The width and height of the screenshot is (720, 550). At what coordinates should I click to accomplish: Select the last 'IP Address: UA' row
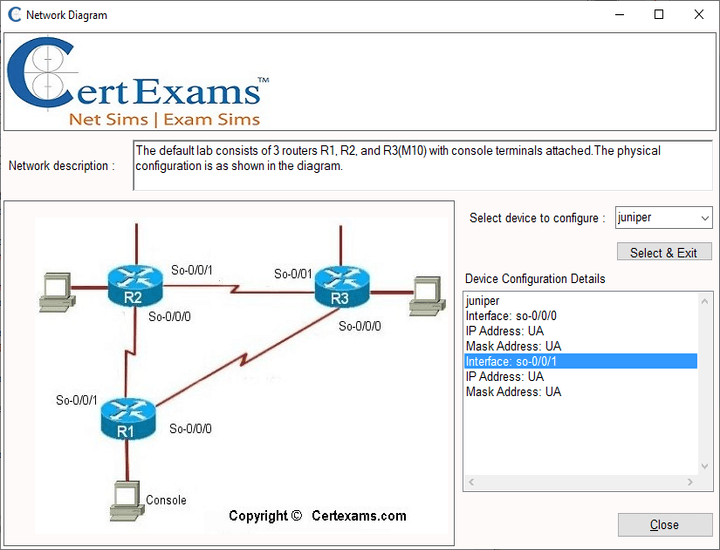pos(580,376)
